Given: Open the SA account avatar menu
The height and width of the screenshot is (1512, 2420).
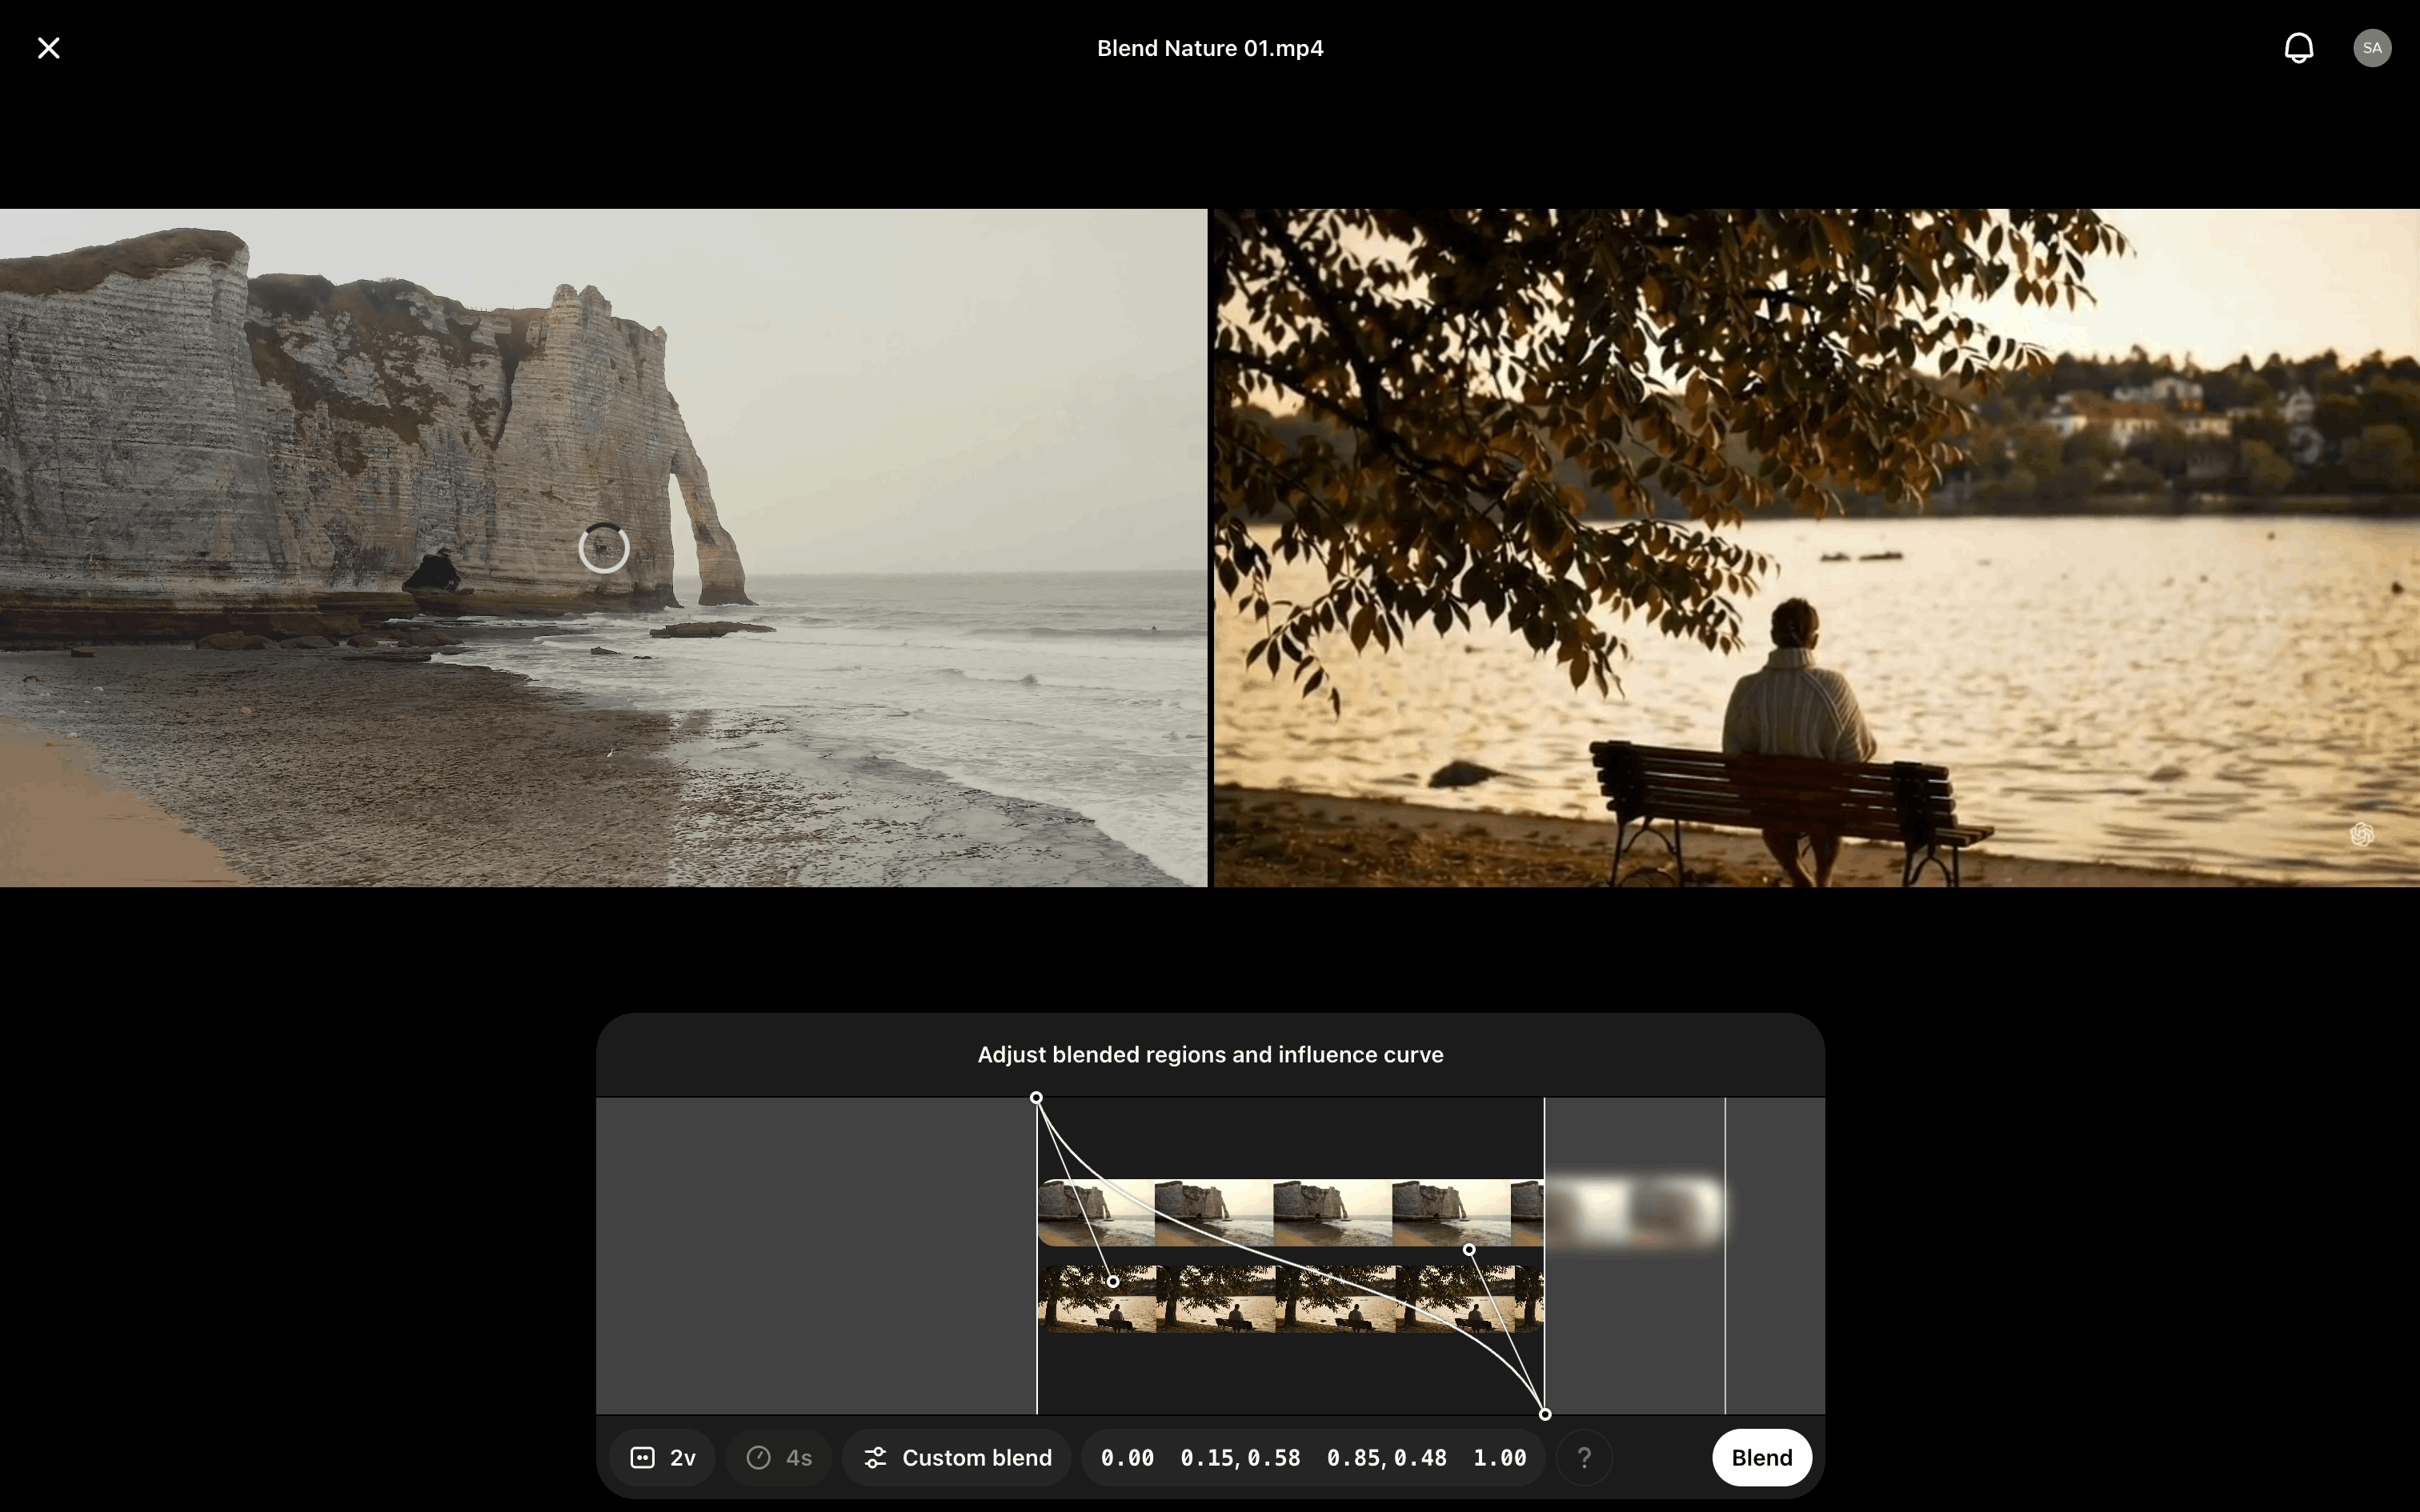Looking at the screenshot, I should [2371, 48].
